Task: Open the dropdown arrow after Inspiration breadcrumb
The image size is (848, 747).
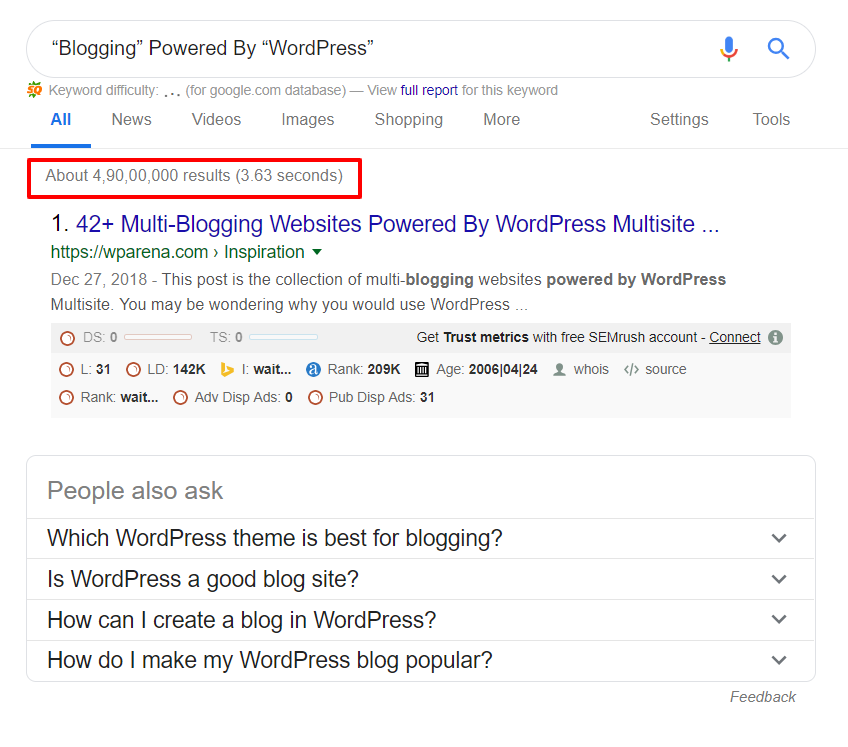Action: coord(317,252)
